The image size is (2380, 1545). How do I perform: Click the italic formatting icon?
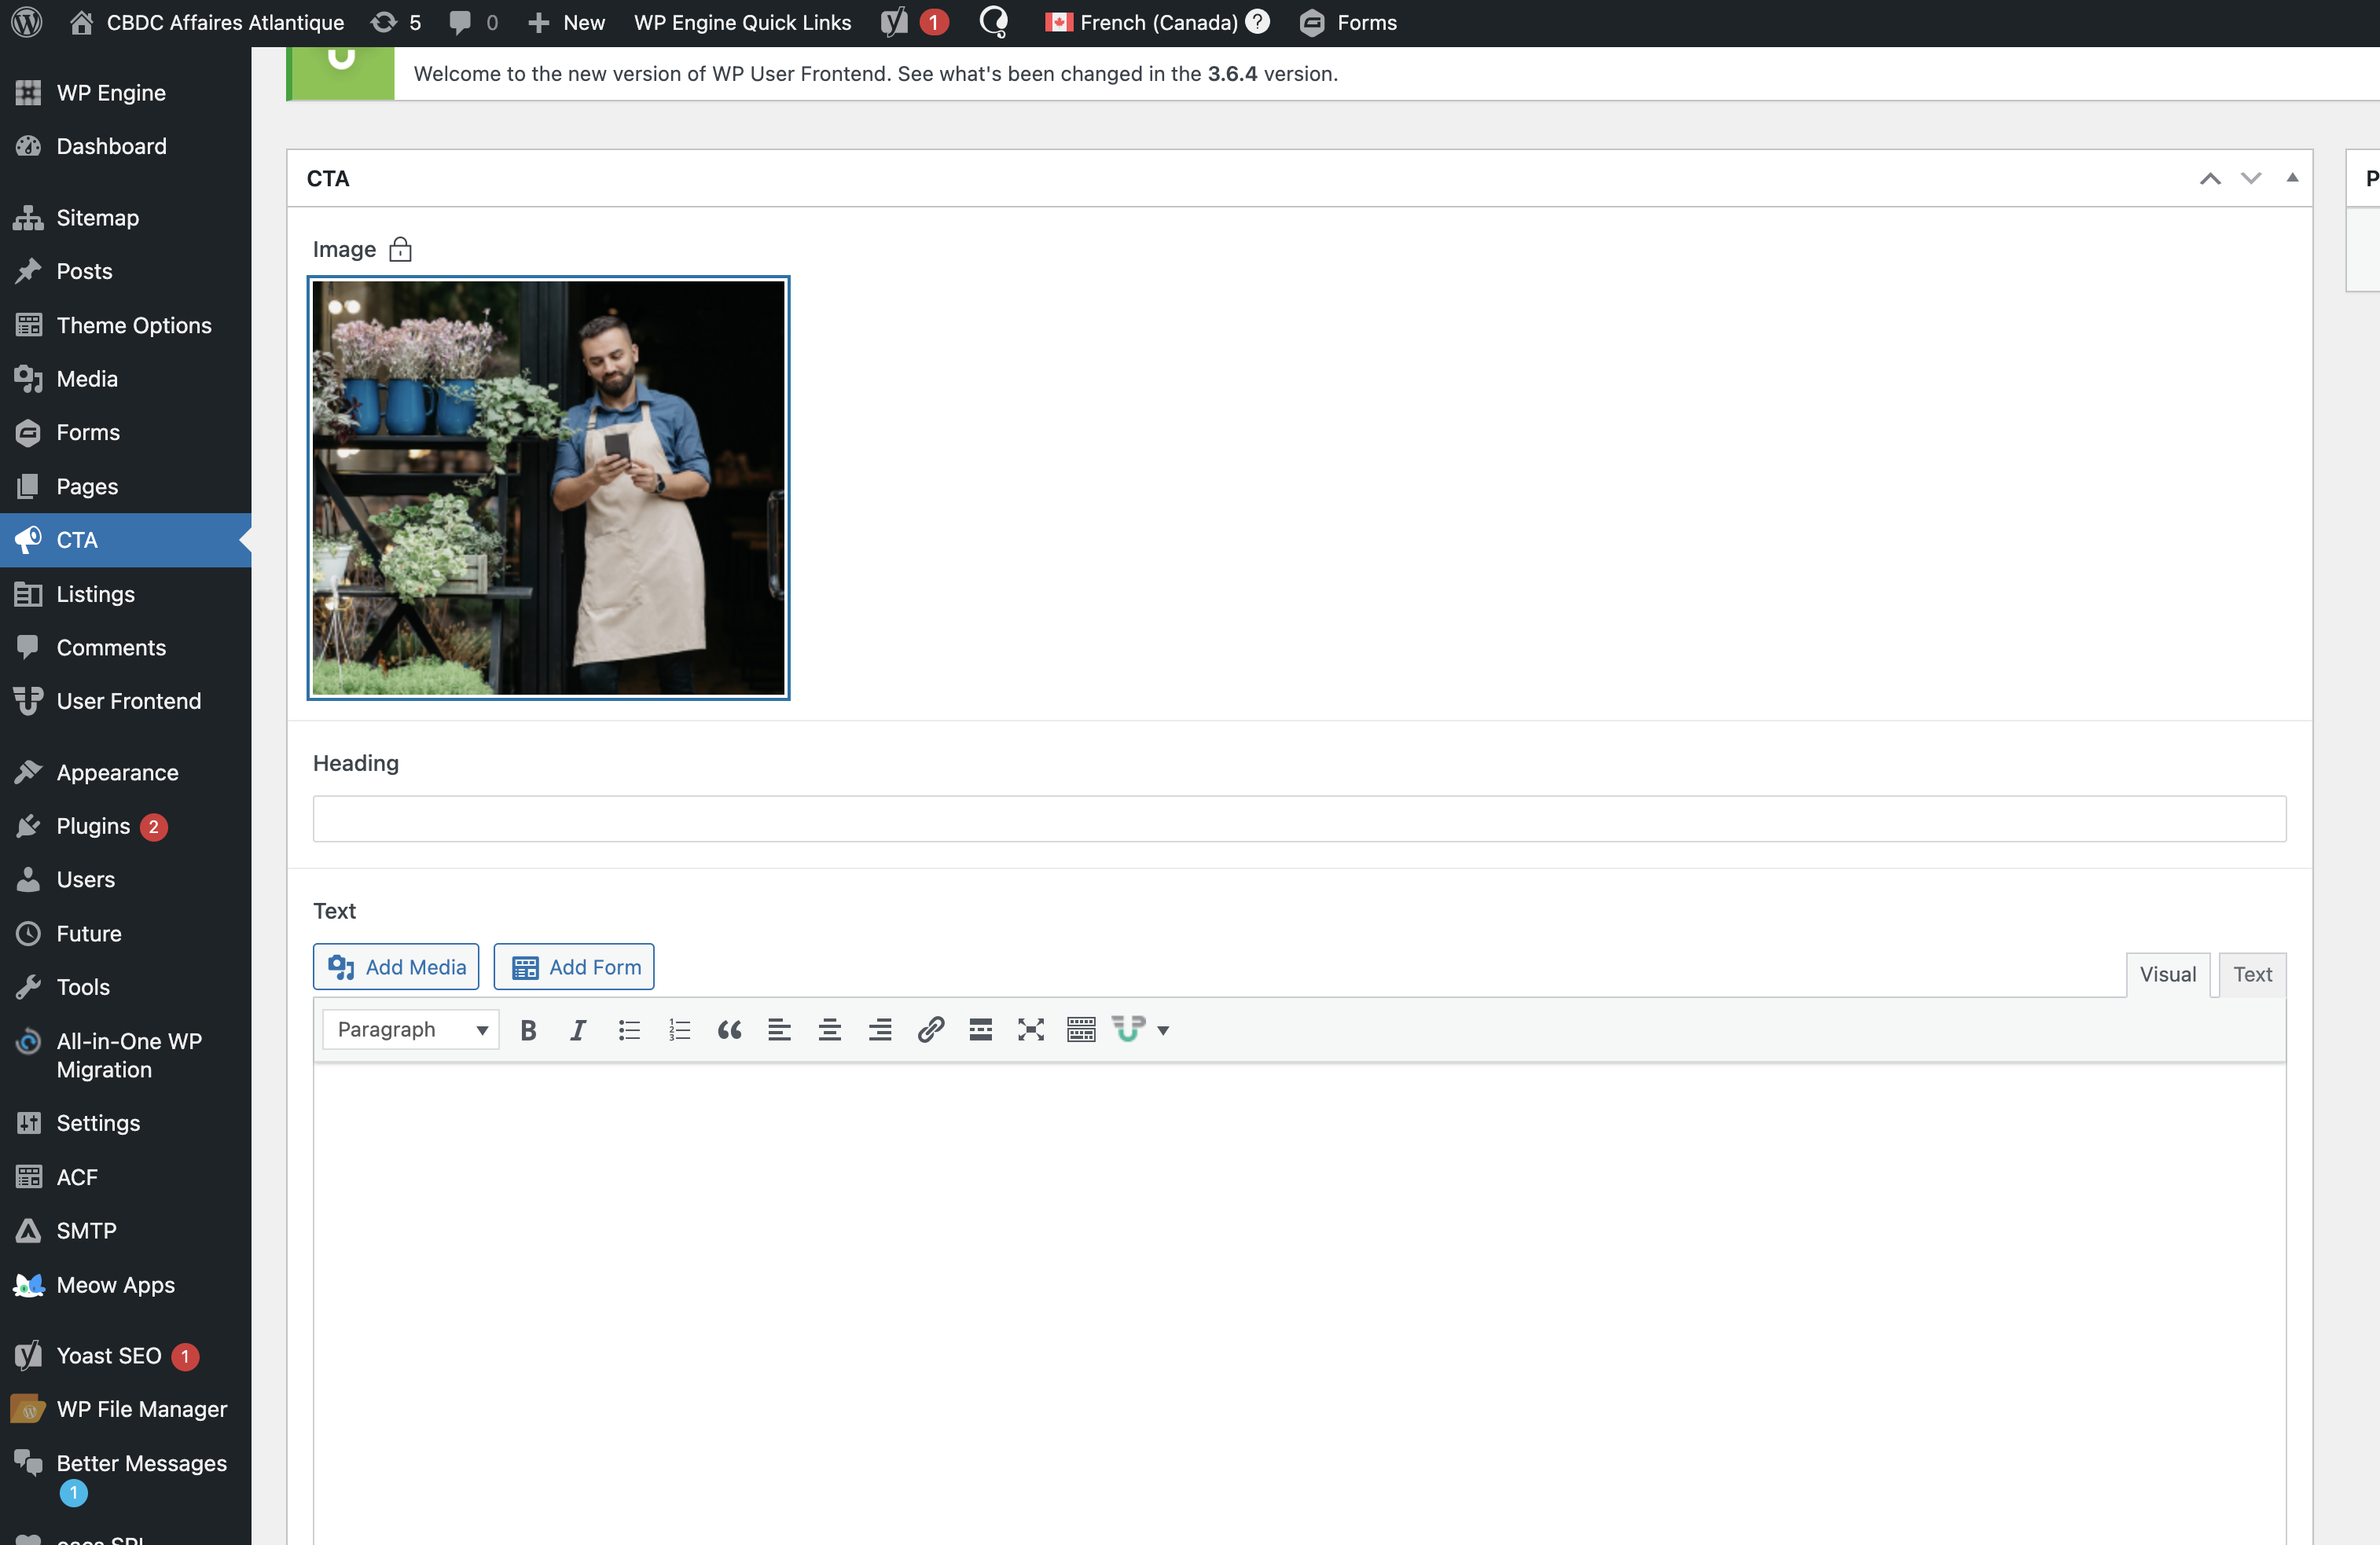tap(578, 1029)
